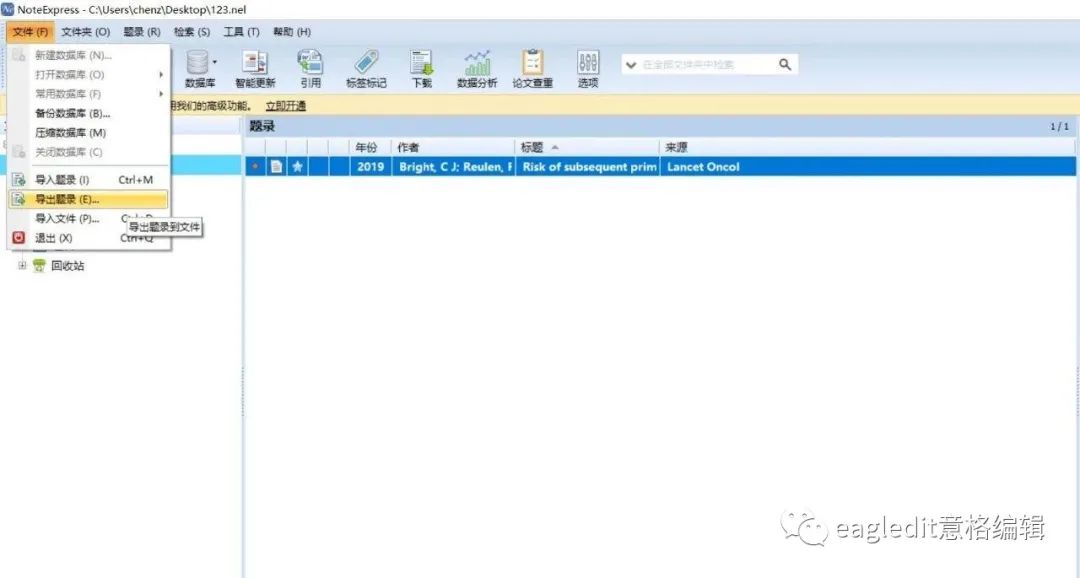1080x578 pixels.
Task: Choose 压缩数据库 (M) menu entry
Action: click(x=88, y=132)
